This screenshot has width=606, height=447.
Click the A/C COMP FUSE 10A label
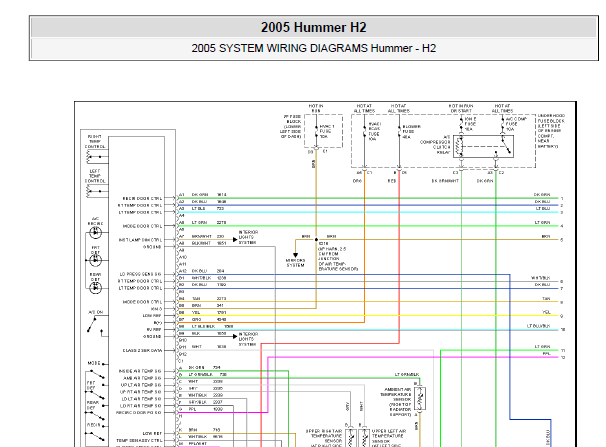point(516,124)
